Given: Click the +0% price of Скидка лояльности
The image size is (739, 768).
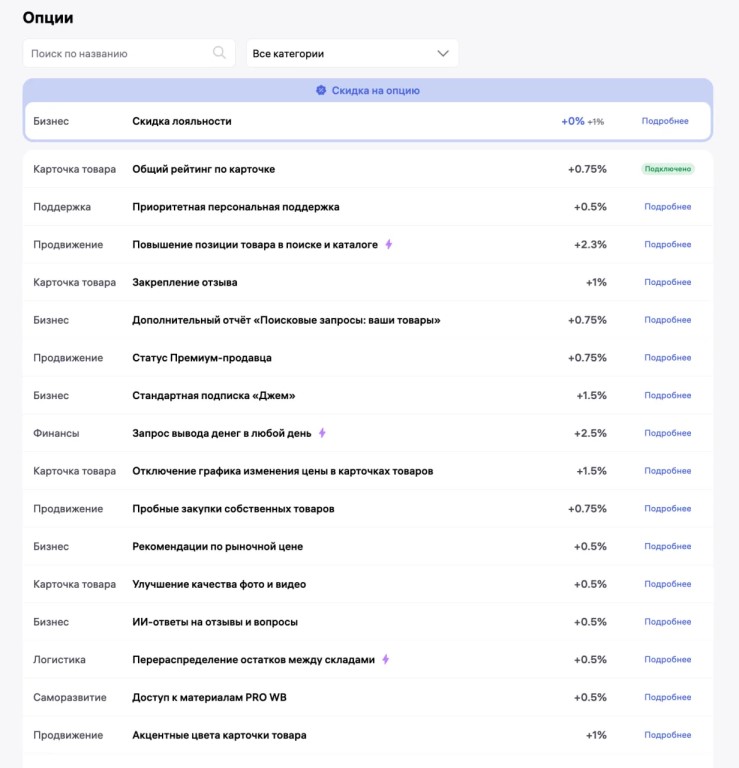Looking at the screenshot, I should (572, 121).
